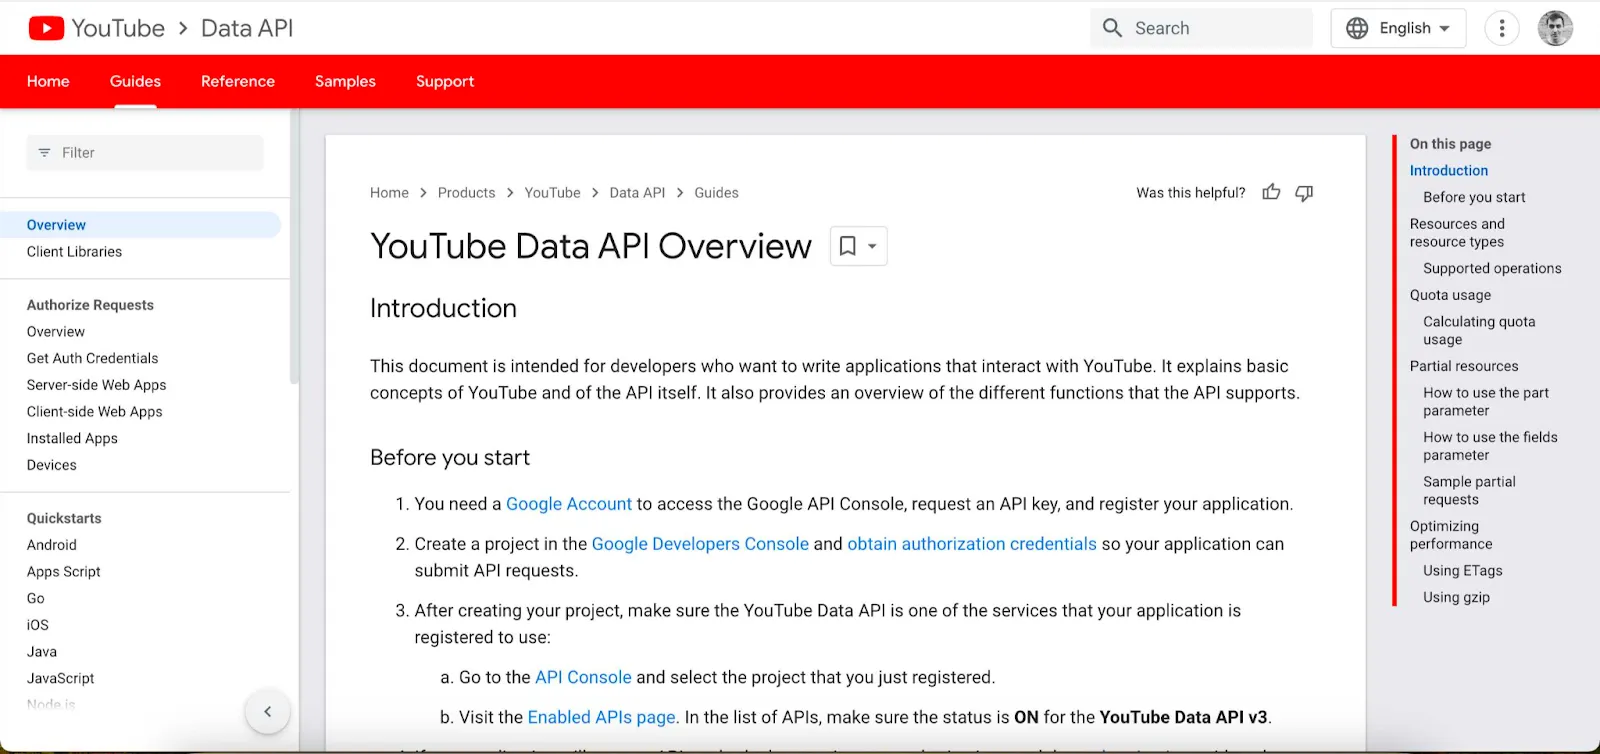Viewport: 1600px width, 754px height.
Task: Jump to Sample partial requests
Action: tap(1469, 491)
